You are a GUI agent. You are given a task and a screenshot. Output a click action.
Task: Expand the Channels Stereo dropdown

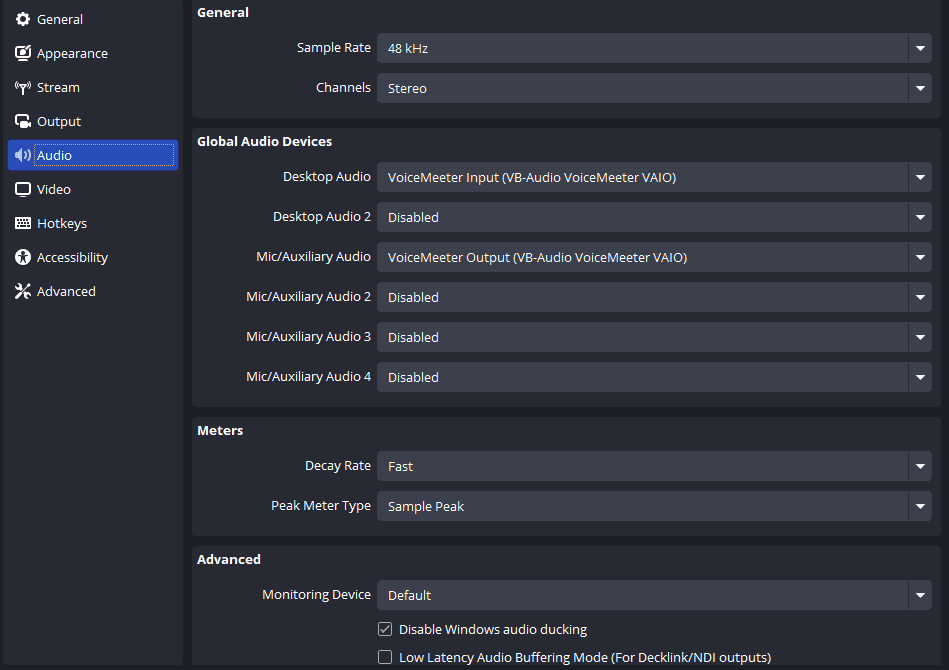[654, 88]
